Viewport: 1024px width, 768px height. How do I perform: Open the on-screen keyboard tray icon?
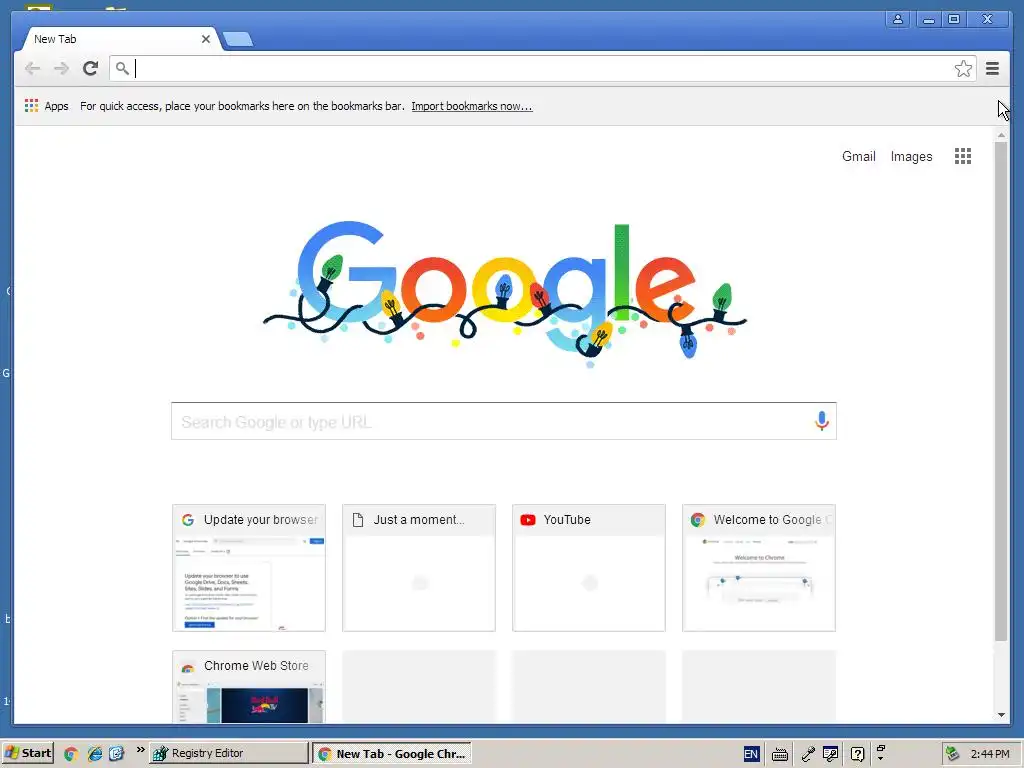pos(779,755)
